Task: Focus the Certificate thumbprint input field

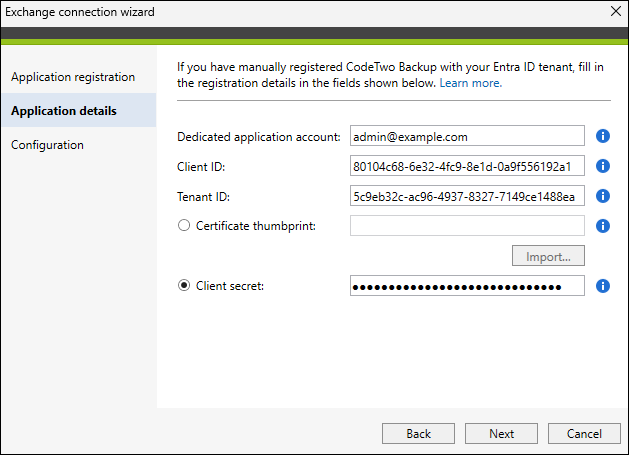Action: (x=467, y=226)
